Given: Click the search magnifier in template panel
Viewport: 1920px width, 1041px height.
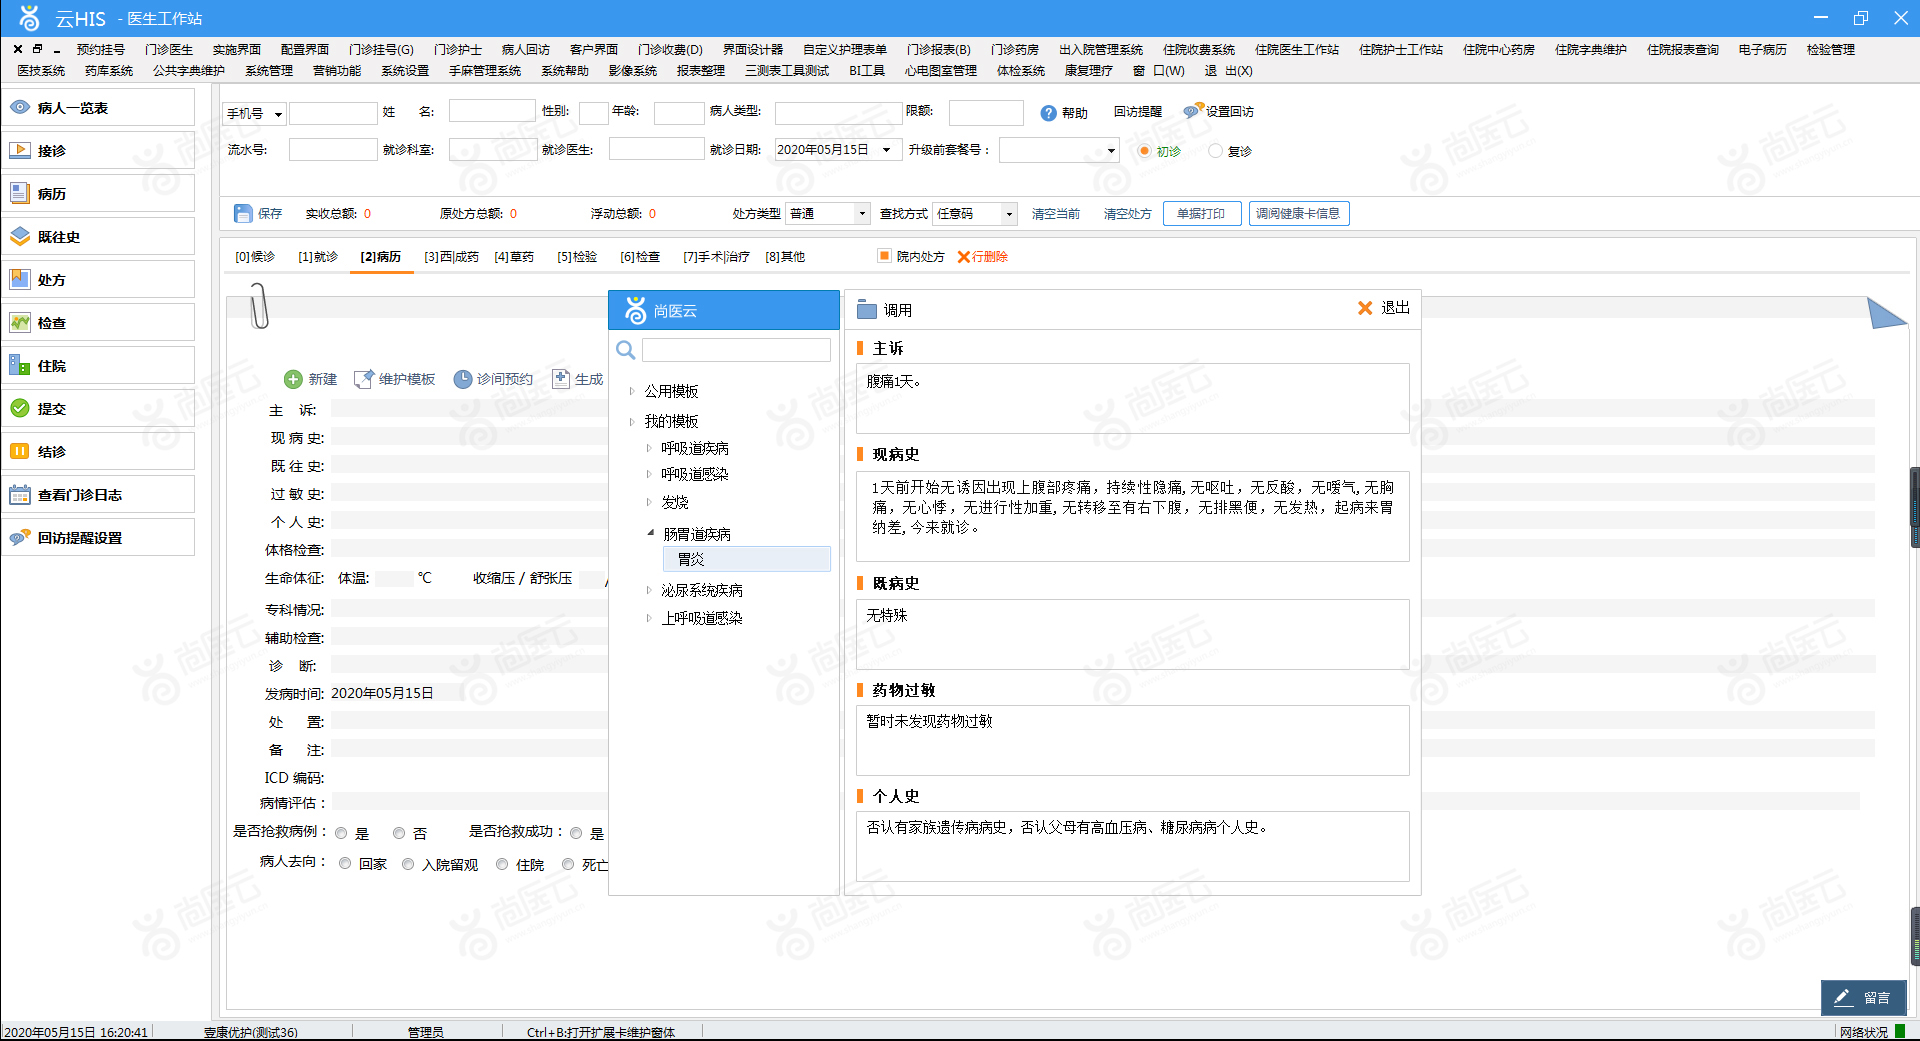Looking at the screenshot, I should pos(626,349).
